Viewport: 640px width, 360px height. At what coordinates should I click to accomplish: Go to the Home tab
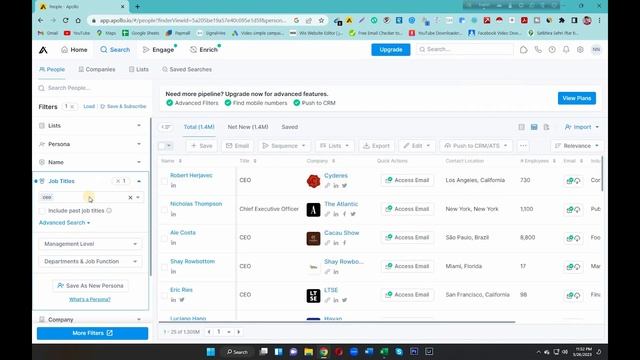click(x=74, y=50)
